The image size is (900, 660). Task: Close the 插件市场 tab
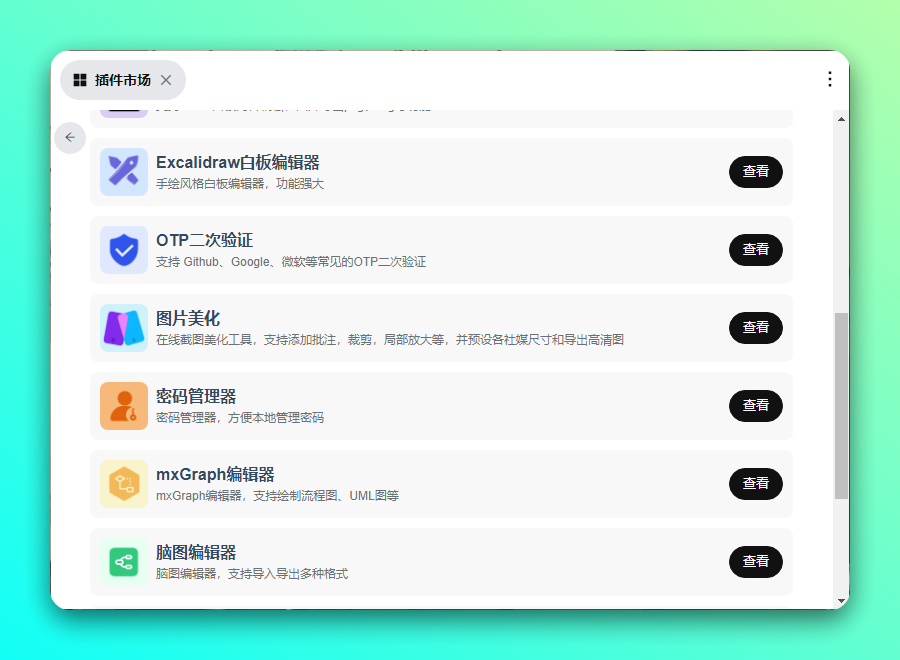pos(166,80)
